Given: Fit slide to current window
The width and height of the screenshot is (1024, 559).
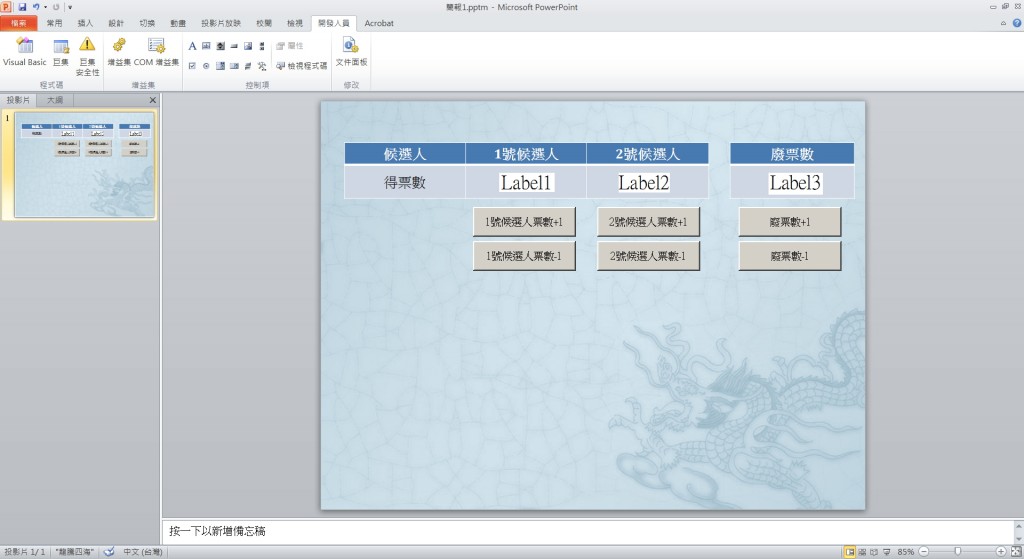Looking at the screenshot, I should [x=1016, y=552].
